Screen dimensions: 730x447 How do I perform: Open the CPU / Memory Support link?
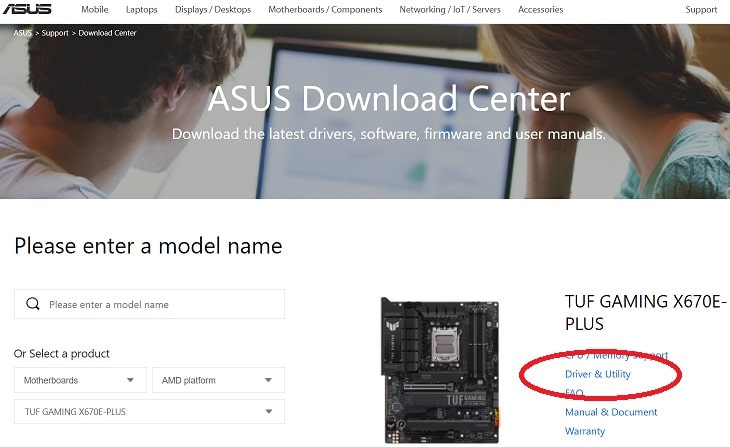coord(616,355)
